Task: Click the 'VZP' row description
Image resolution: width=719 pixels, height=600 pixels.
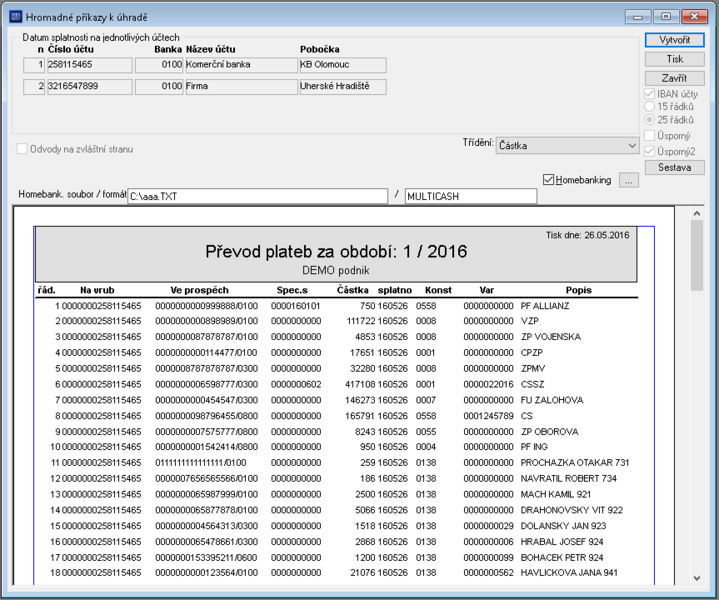Action: 530,321
